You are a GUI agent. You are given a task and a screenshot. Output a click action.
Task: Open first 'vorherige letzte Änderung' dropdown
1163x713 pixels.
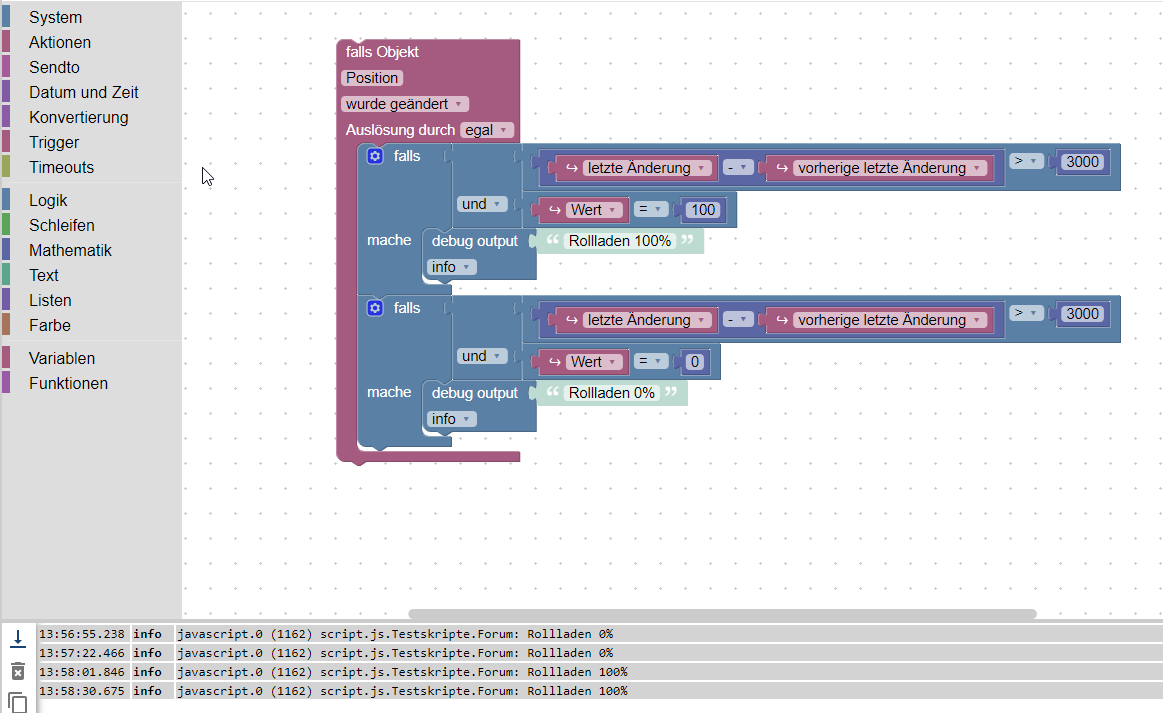pyautogui.click(x=890, y=168)
